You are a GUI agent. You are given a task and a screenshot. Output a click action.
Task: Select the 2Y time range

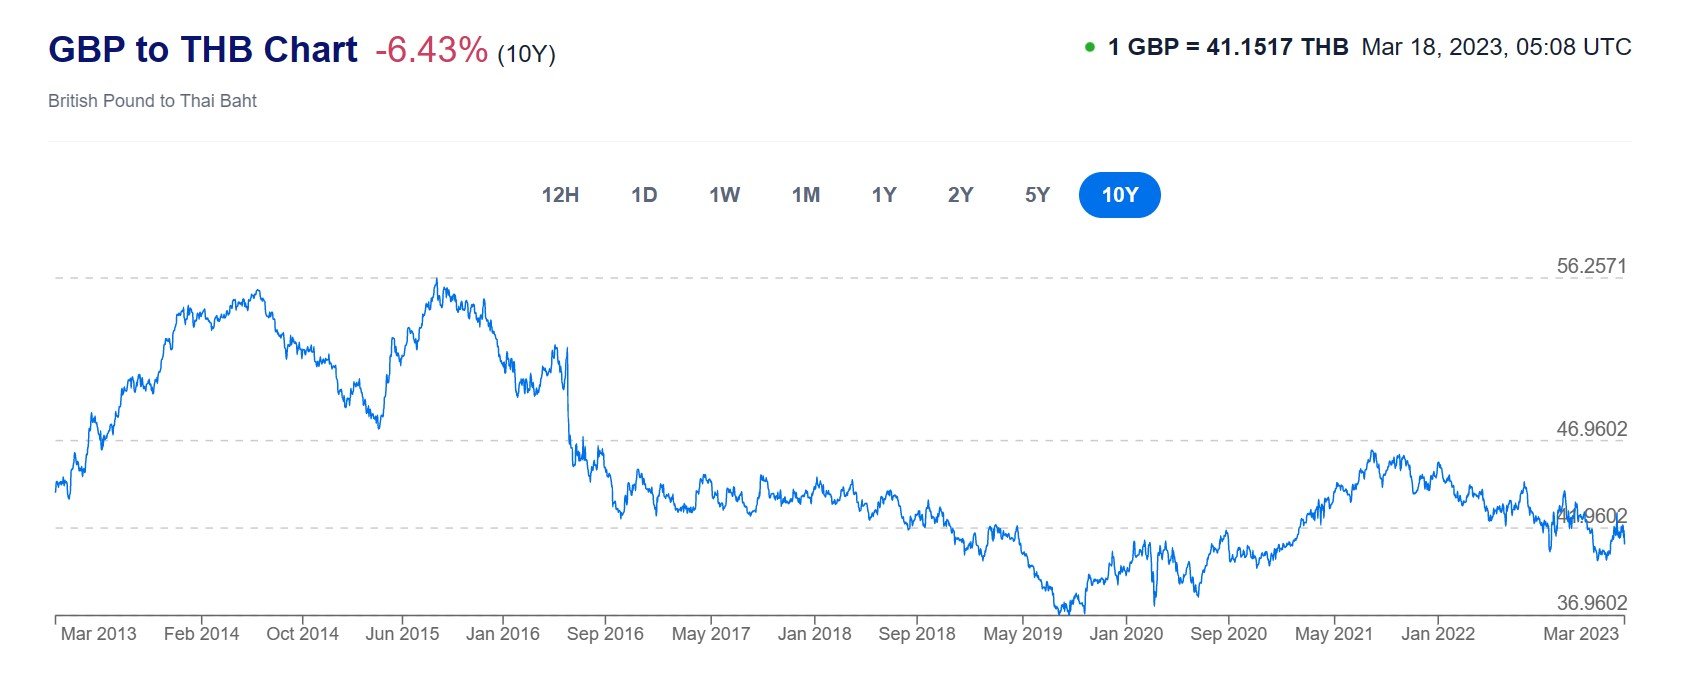pos(961,195)
